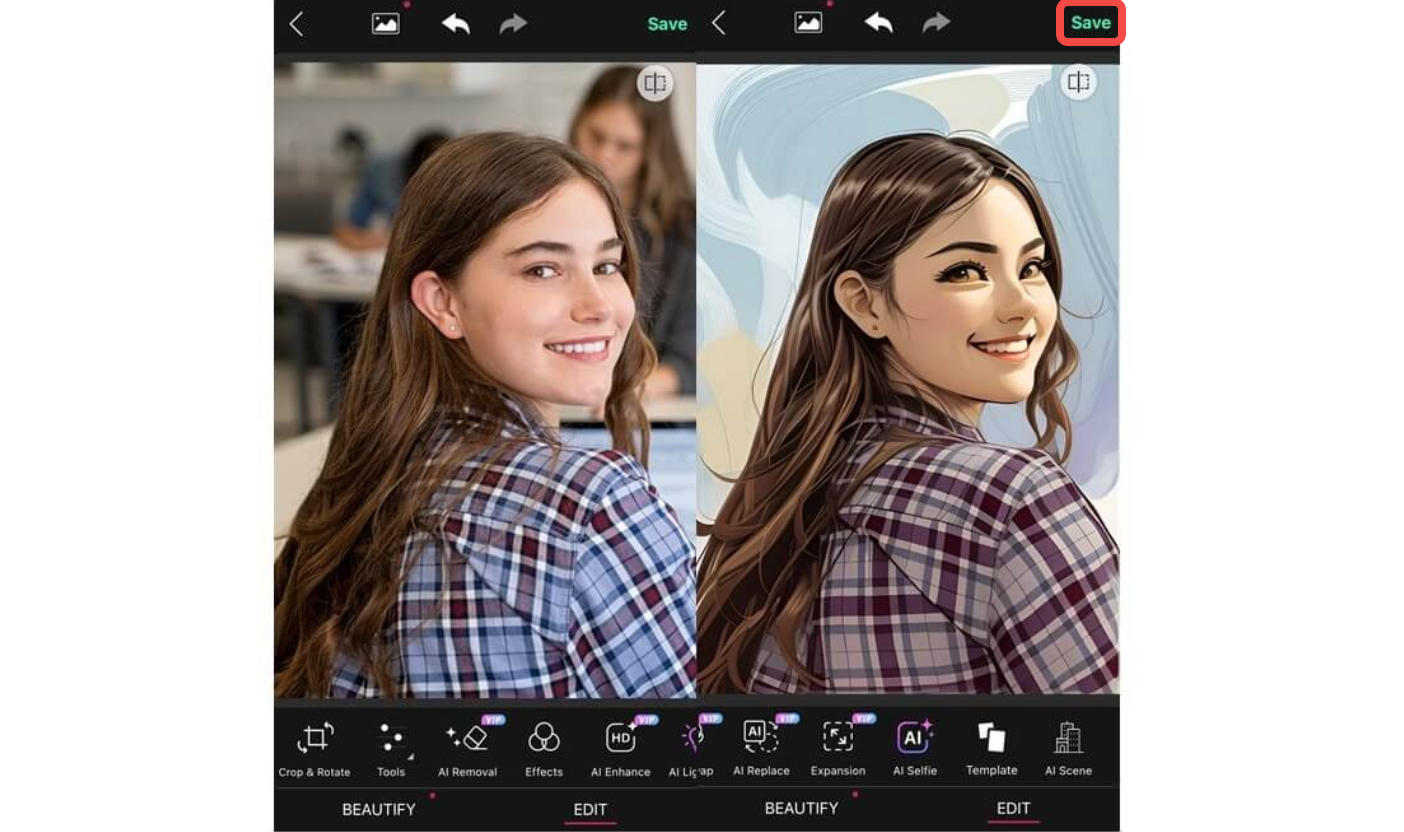Expand the Tools panel
The width and height of the screenshot is (1404, 832).
[x=391, y=745]
